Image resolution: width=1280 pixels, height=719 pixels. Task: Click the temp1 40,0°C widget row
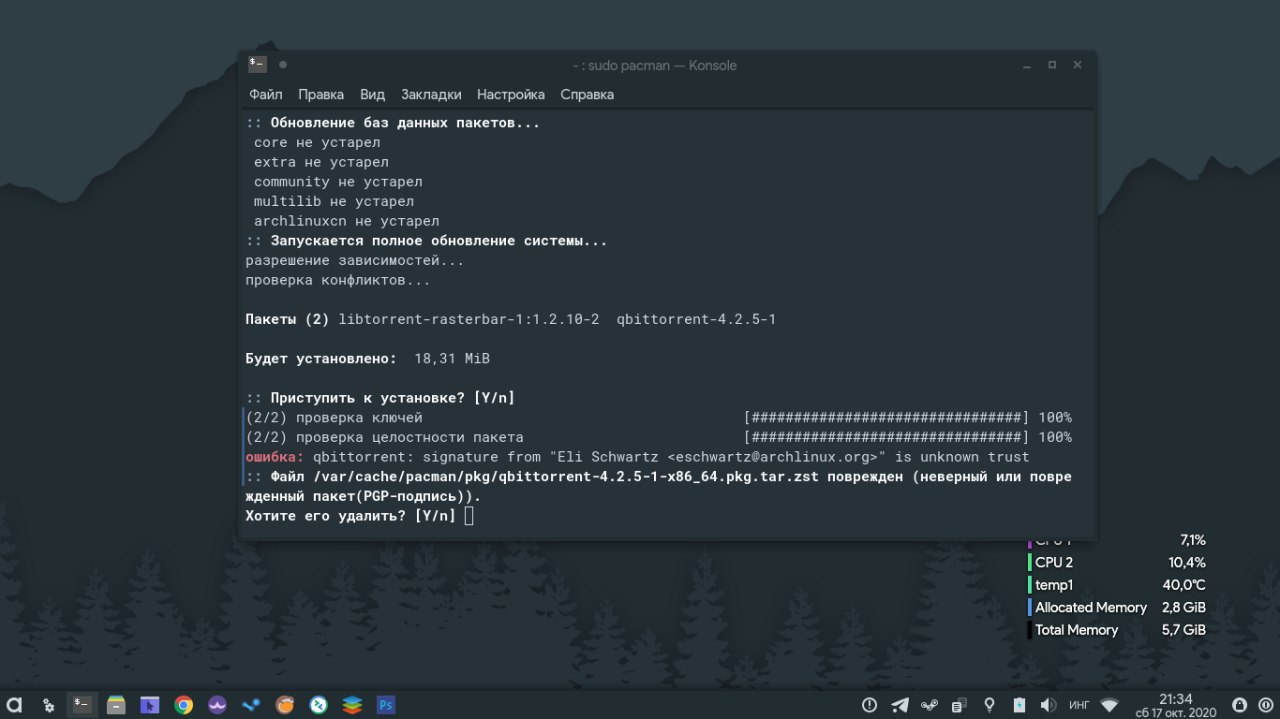(1117, 585)
